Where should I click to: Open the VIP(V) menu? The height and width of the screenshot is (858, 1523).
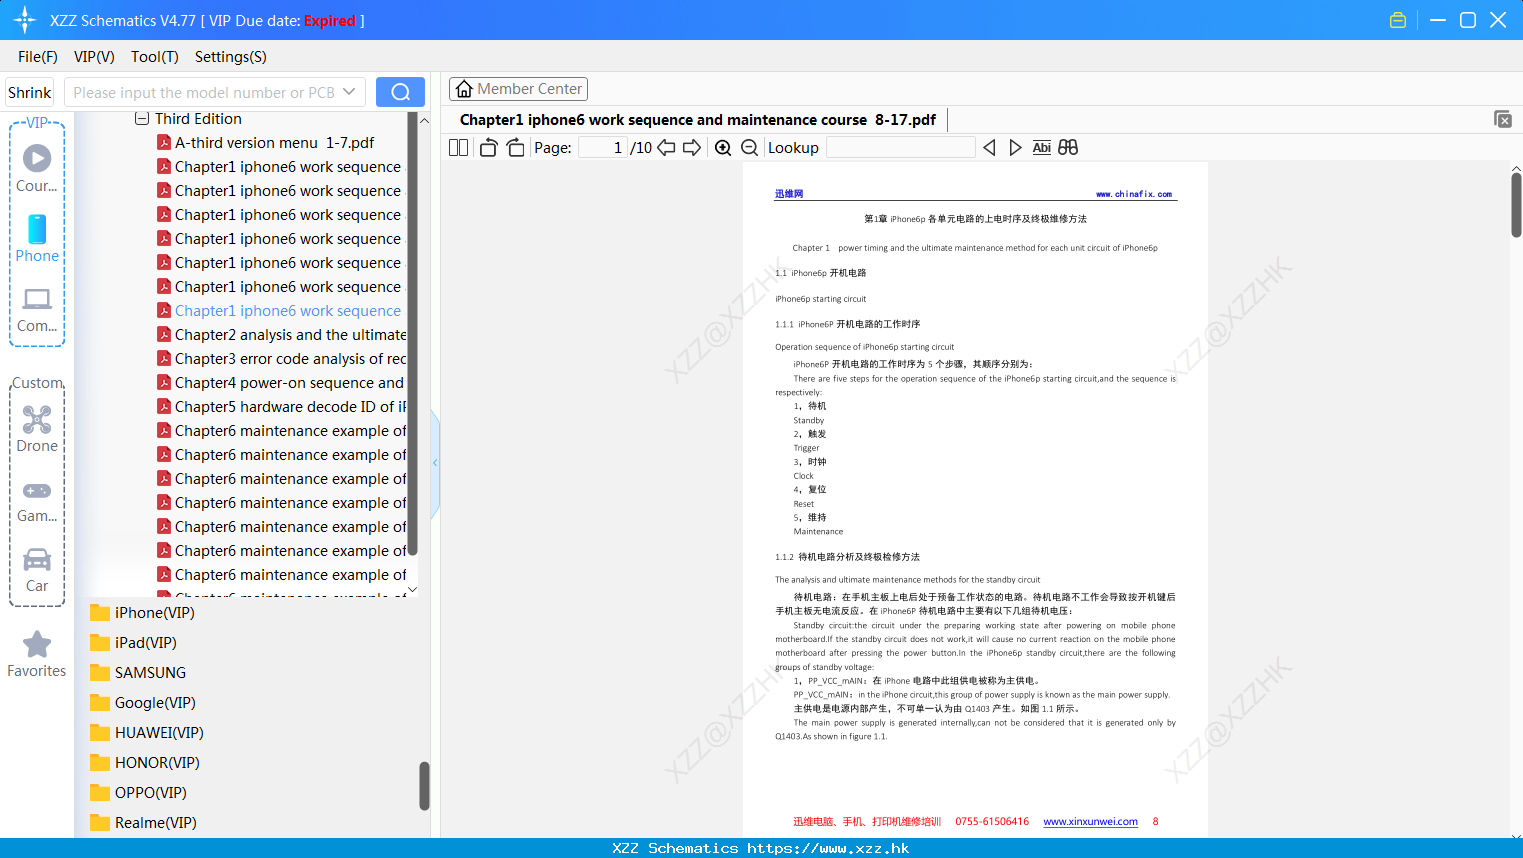tap(94, 57)
